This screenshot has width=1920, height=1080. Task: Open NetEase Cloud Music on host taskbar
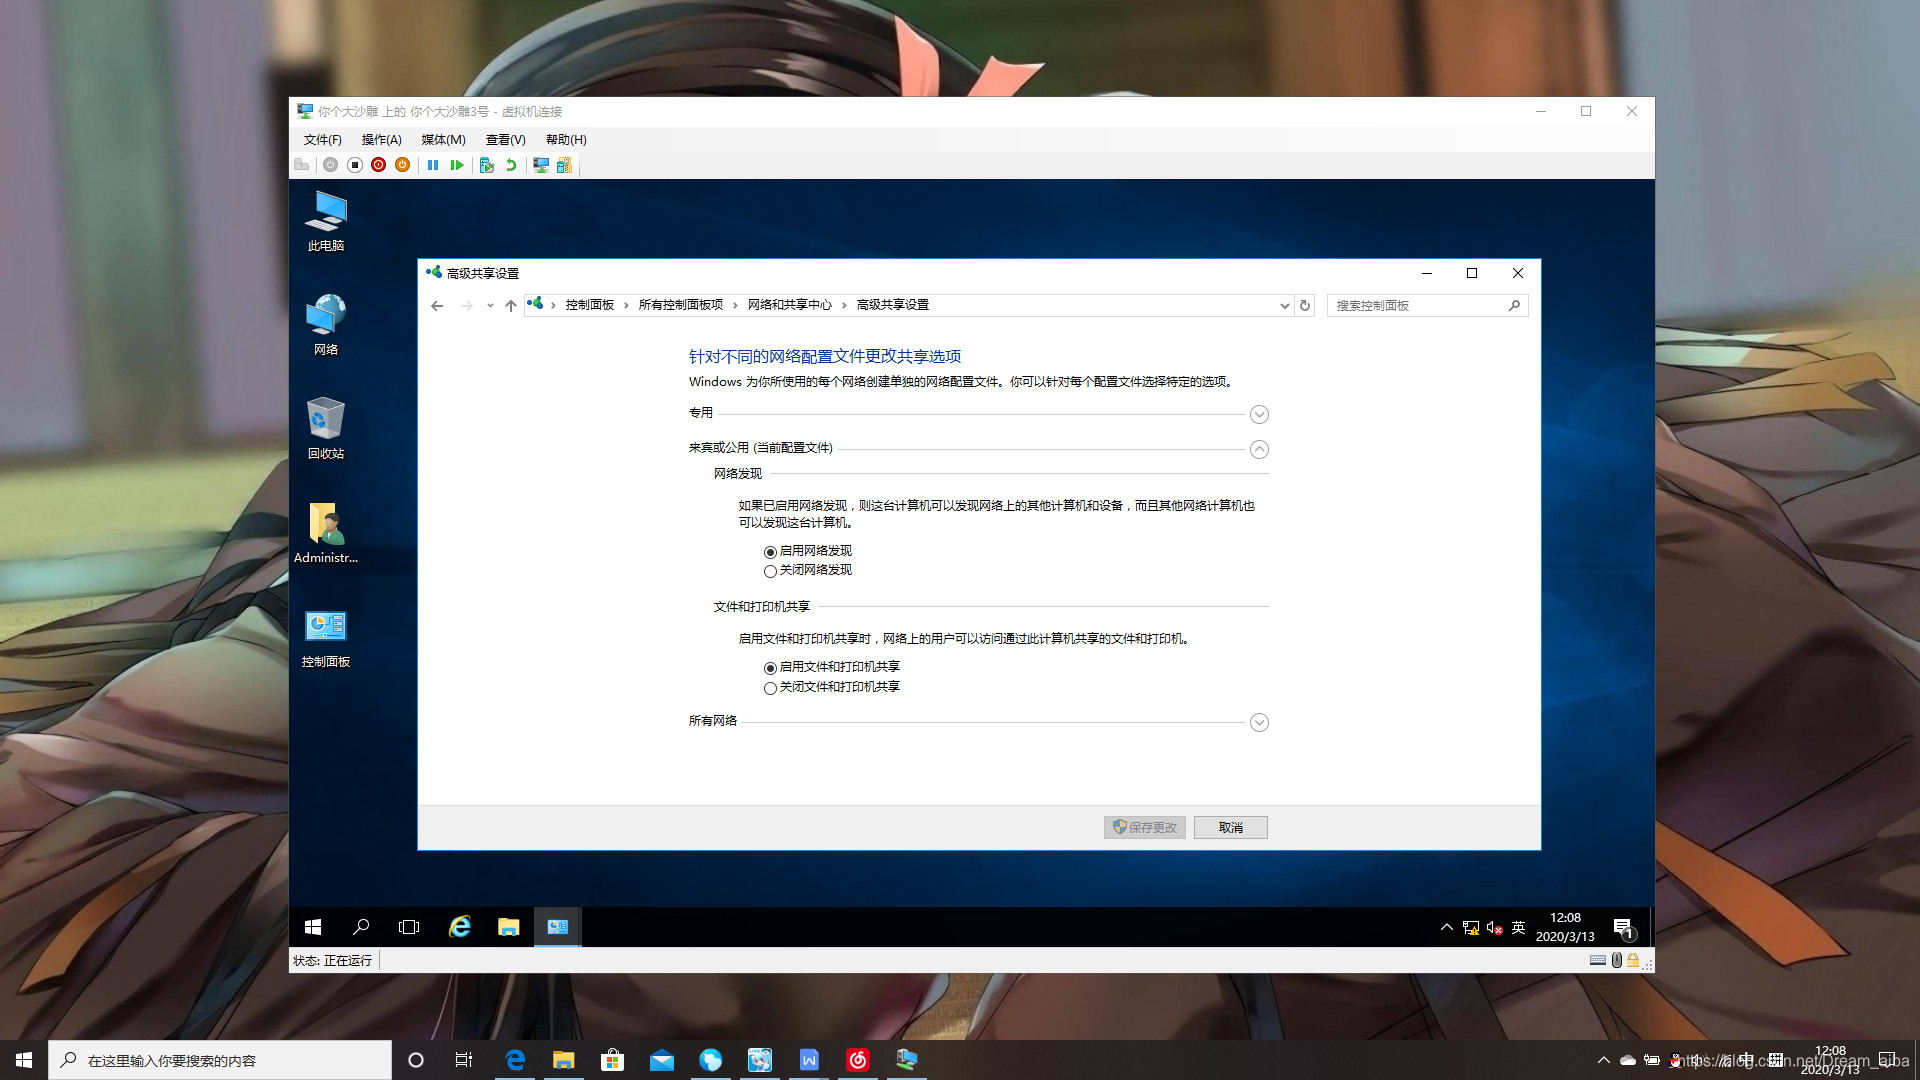[858, 1060]
